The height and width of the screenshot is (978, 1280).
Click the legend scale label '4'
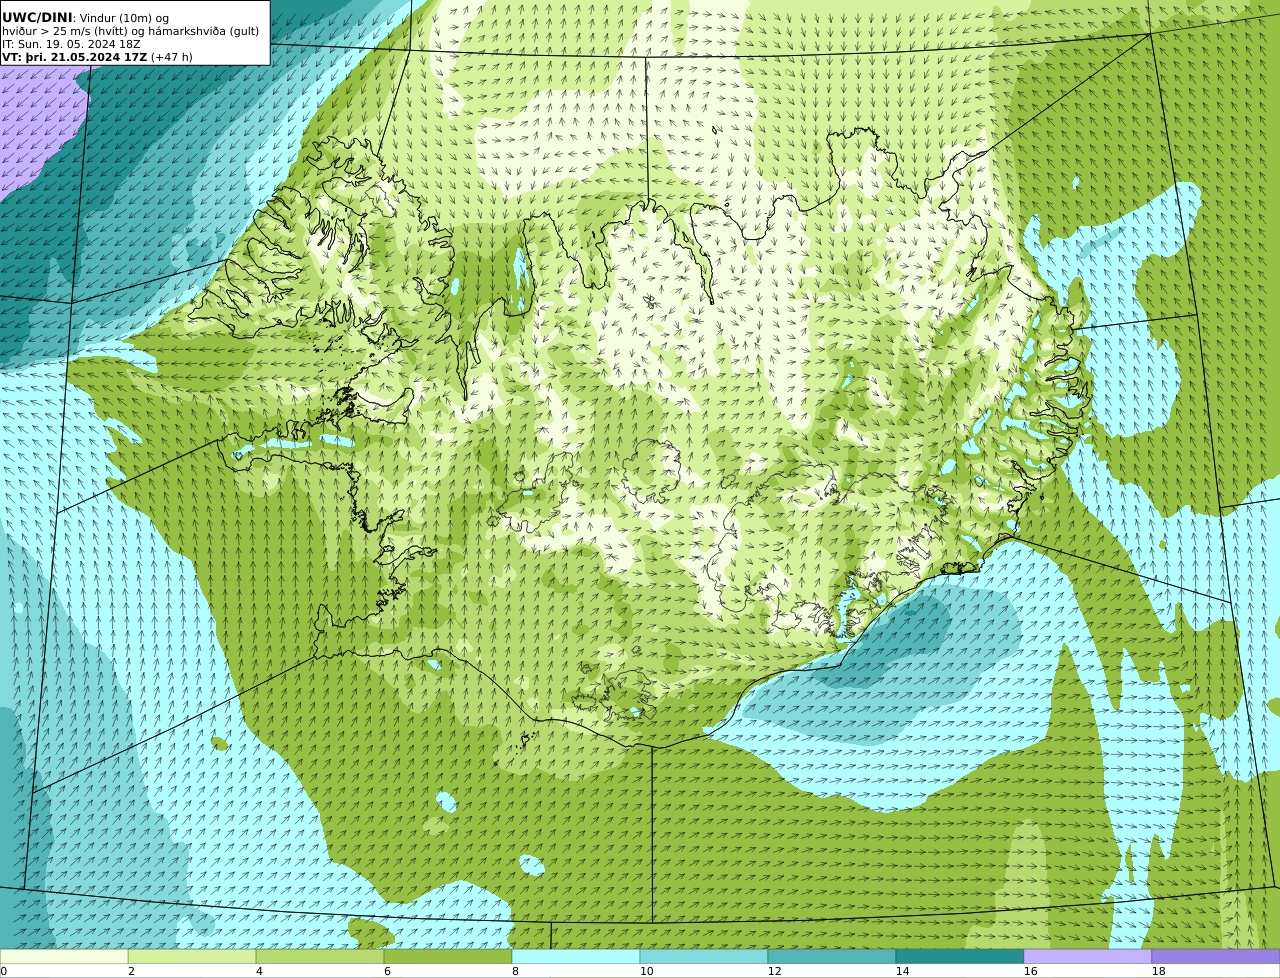[259, 971]
